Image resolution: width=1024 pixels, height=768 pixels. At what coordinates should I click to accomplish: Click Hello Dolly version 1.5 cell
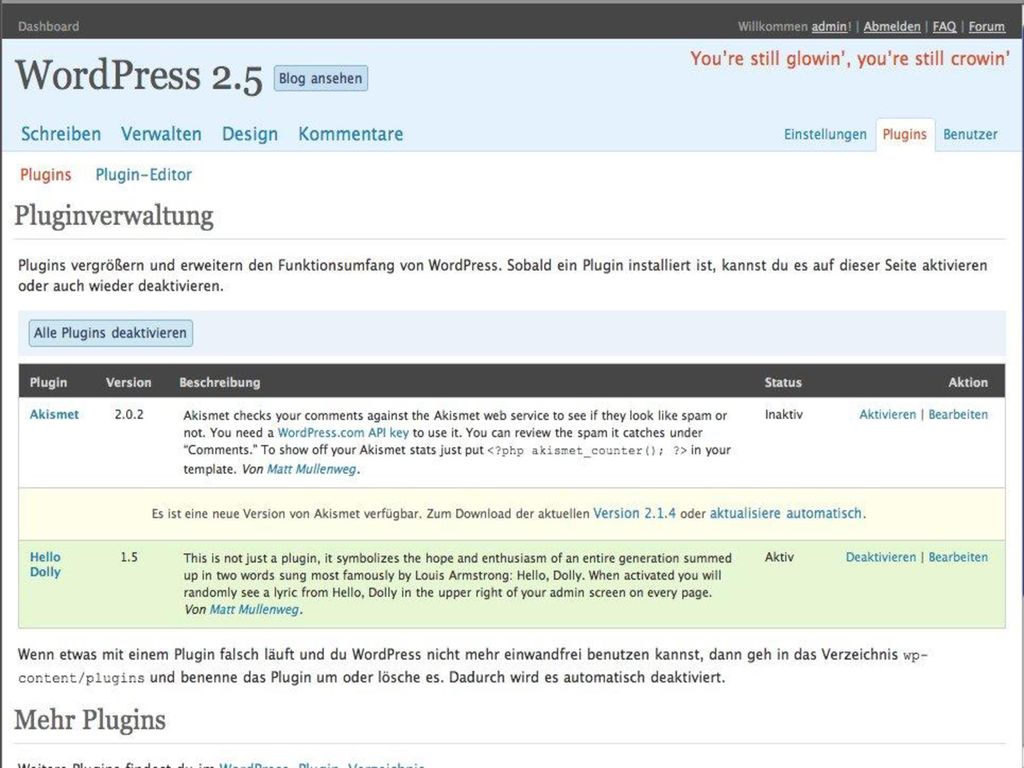tap(129, 557)
